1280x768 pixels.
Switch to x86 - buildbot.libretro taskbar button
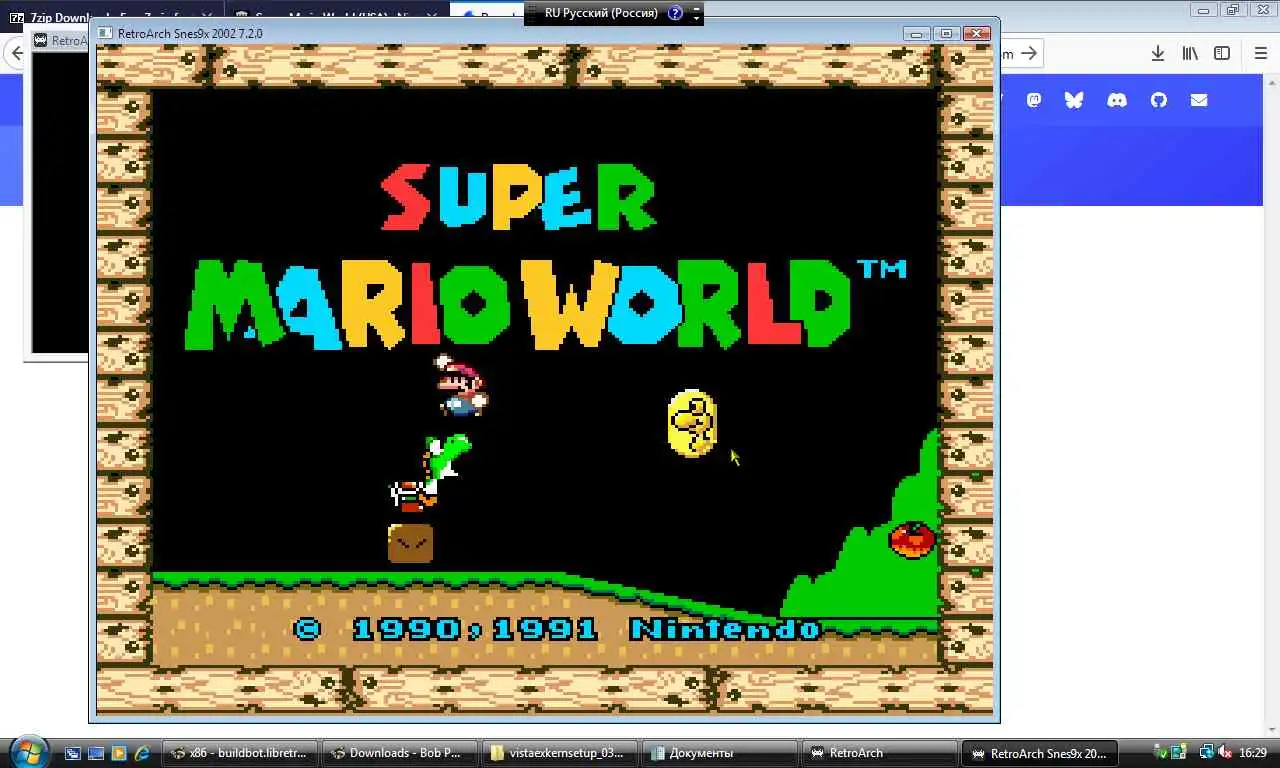click(x=241, y=753)
